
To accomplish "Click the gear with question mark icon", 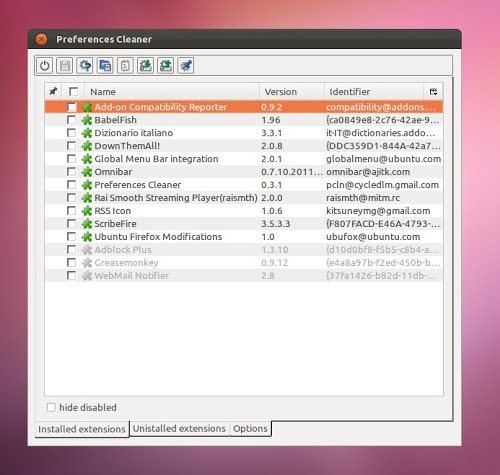I will [x=85, y=66].
